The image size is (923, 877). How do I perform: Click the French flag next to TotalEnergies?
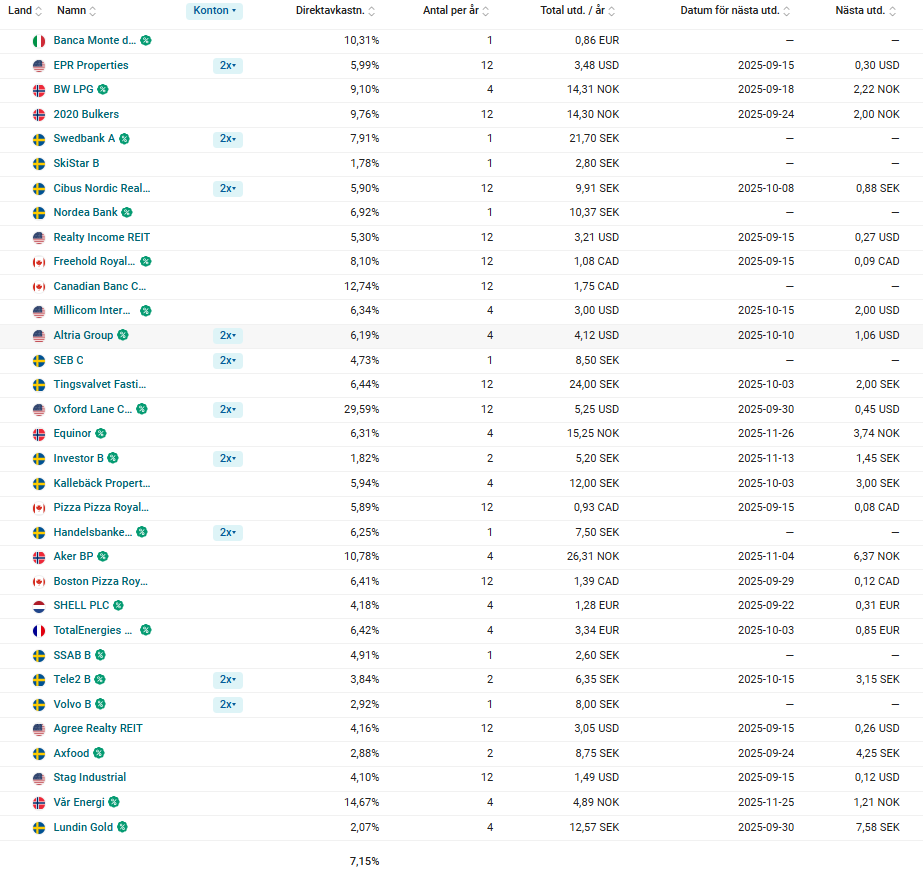pos(39,631)
